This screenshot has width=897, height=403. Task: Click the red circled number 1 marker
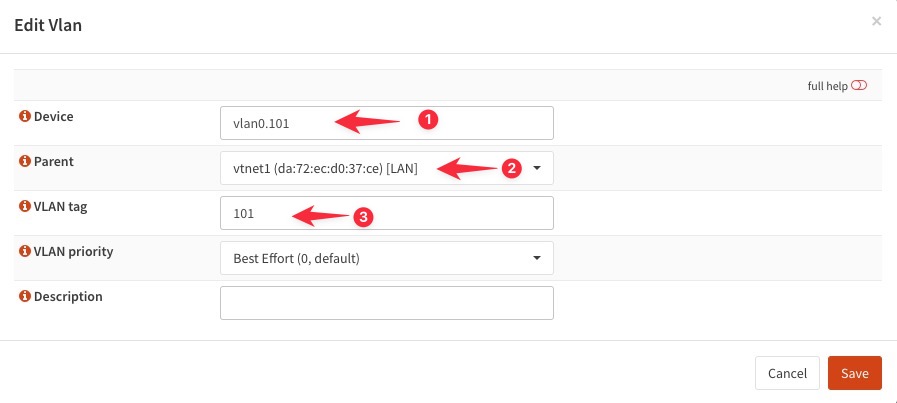pyautogui.click(x=428, y=120)
